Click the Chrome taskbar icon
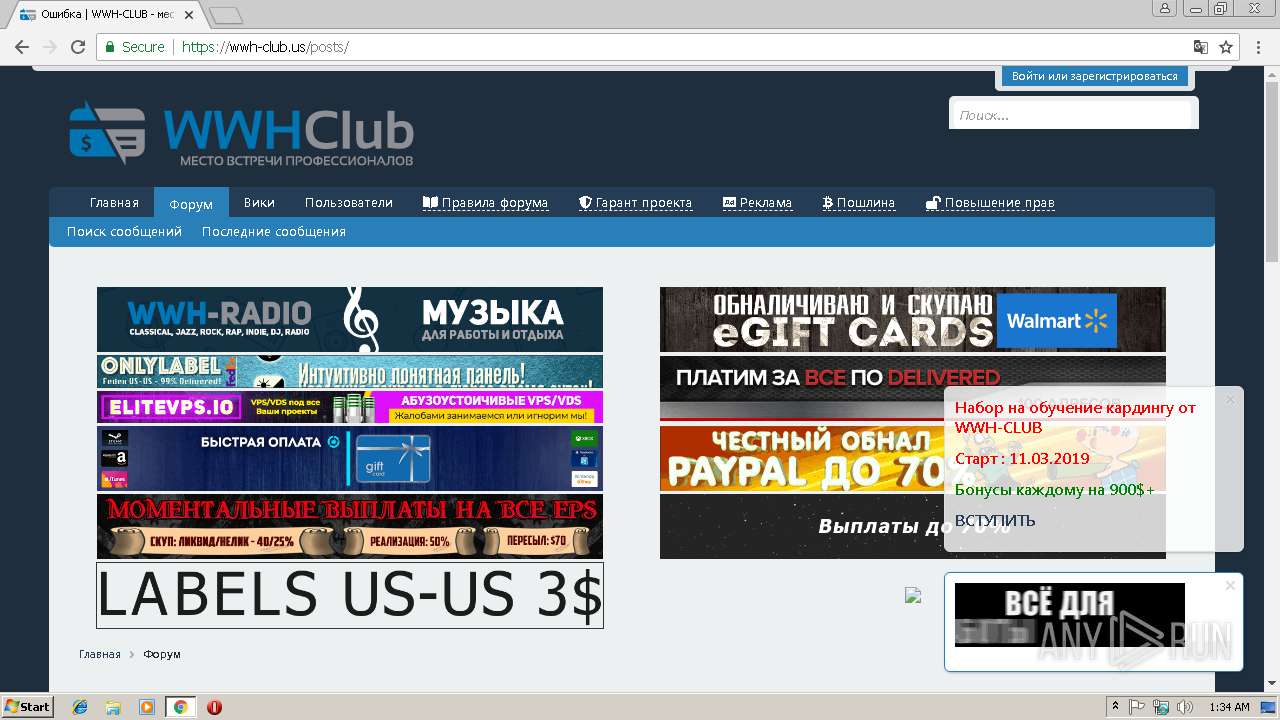This screenshot has height=720, width=1280. click(x=180, y=707)
